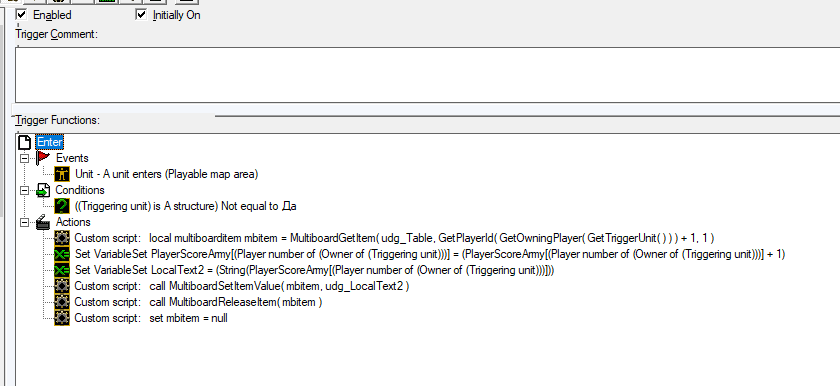Click gear icon of 'local multiboarditem mbitem' script
840x386 pixels.
click(x=62, y=238)
